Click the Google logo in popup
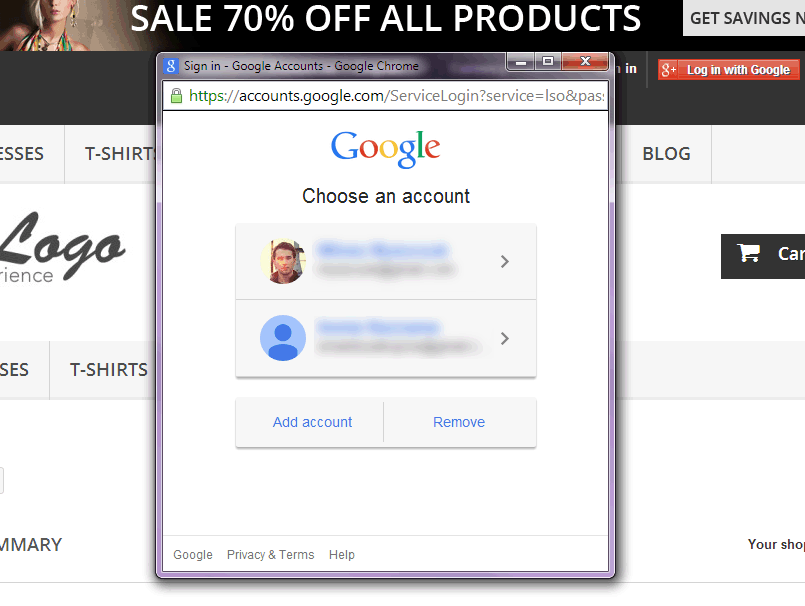 386,149
